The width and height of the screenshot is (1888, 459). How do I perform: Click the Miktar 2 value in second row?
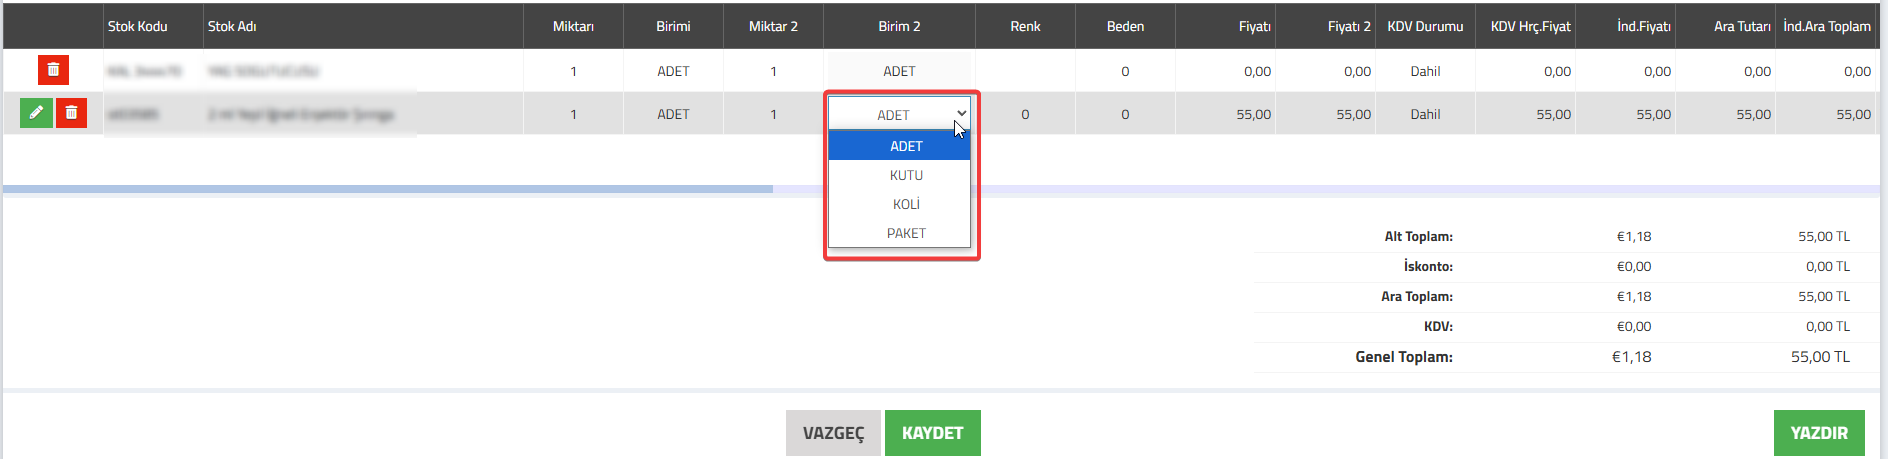(773, 114)
